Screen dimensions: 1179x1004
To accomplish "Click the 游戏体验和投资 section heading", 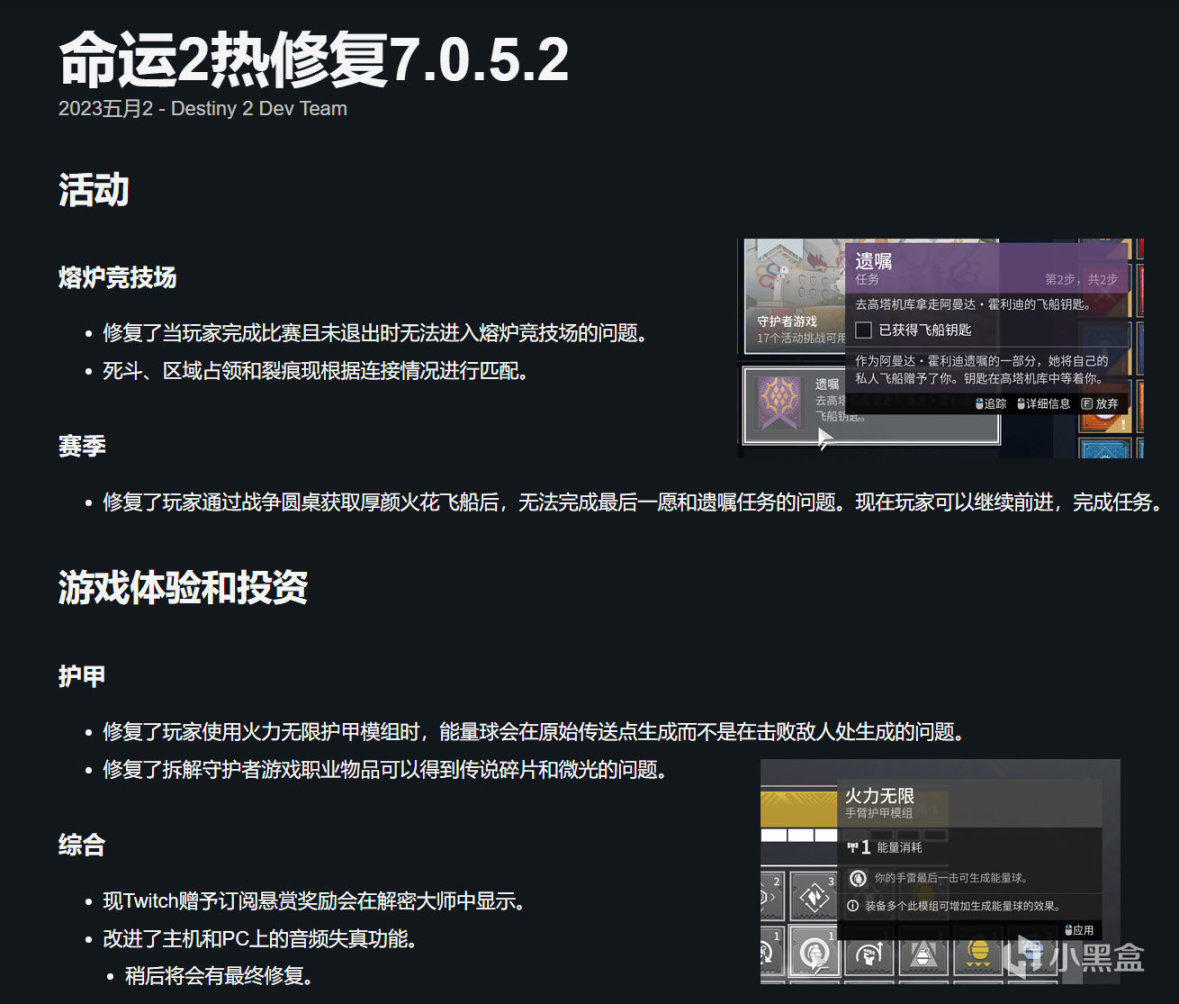I will click(183, 587).
